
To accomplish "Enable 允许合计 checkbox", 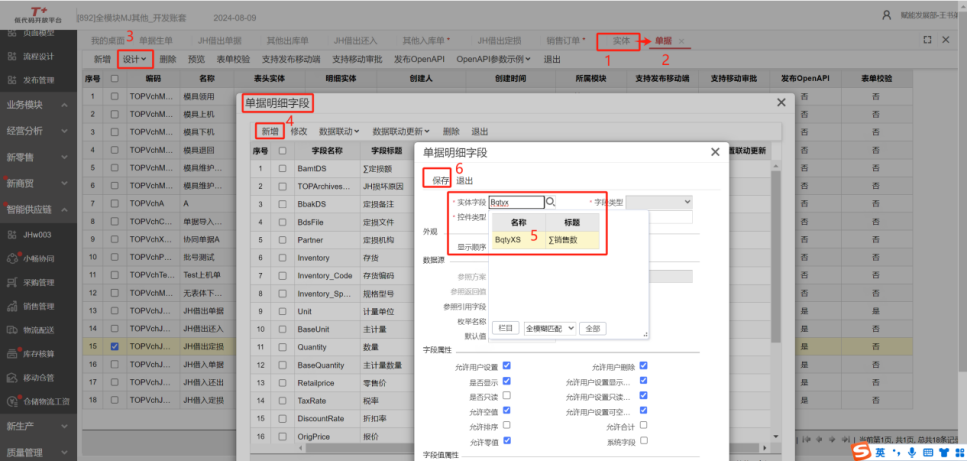I will point(643,425).
